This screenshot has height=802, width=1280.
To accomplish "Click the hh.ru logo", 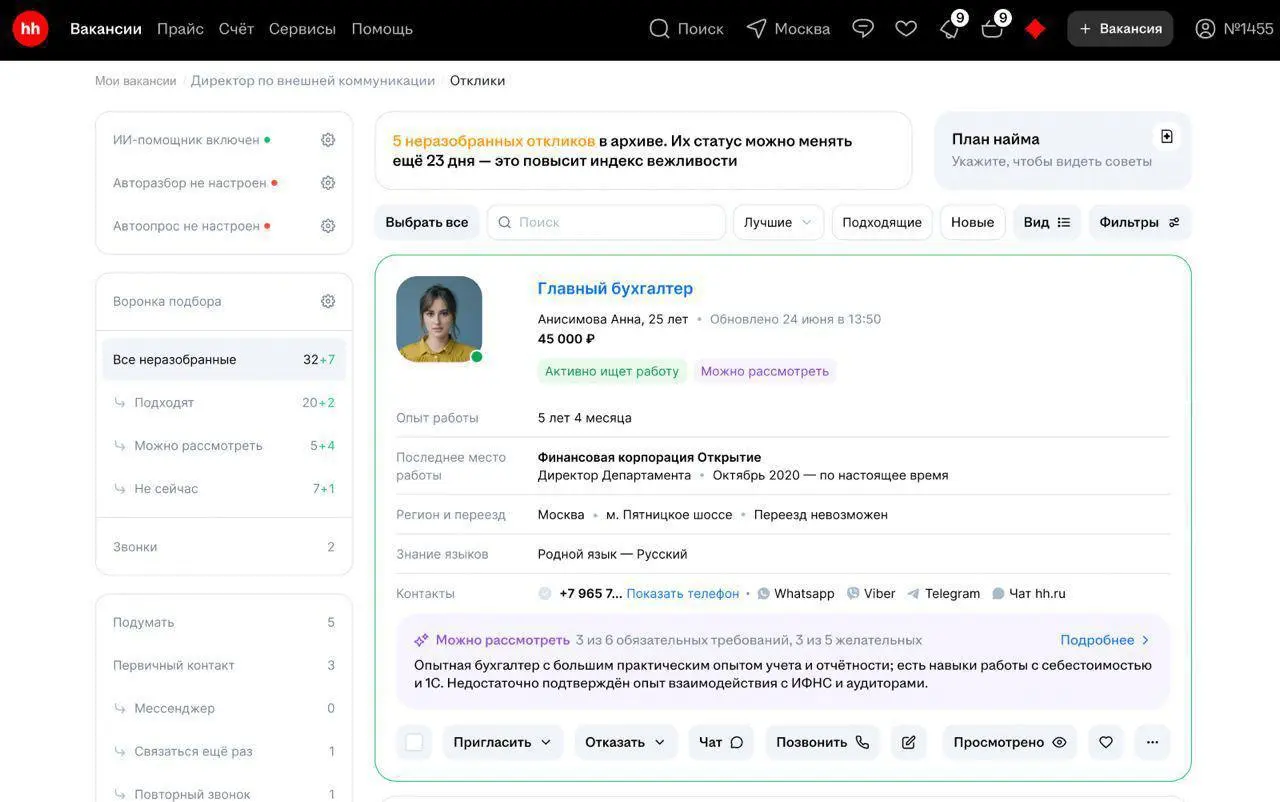I will click(x=29, y=27).
